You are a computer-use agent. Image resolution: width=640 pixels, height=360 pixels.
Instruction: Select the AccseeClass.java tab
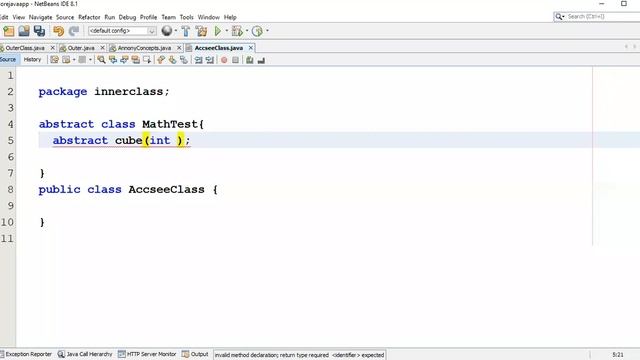click(218, 48)
